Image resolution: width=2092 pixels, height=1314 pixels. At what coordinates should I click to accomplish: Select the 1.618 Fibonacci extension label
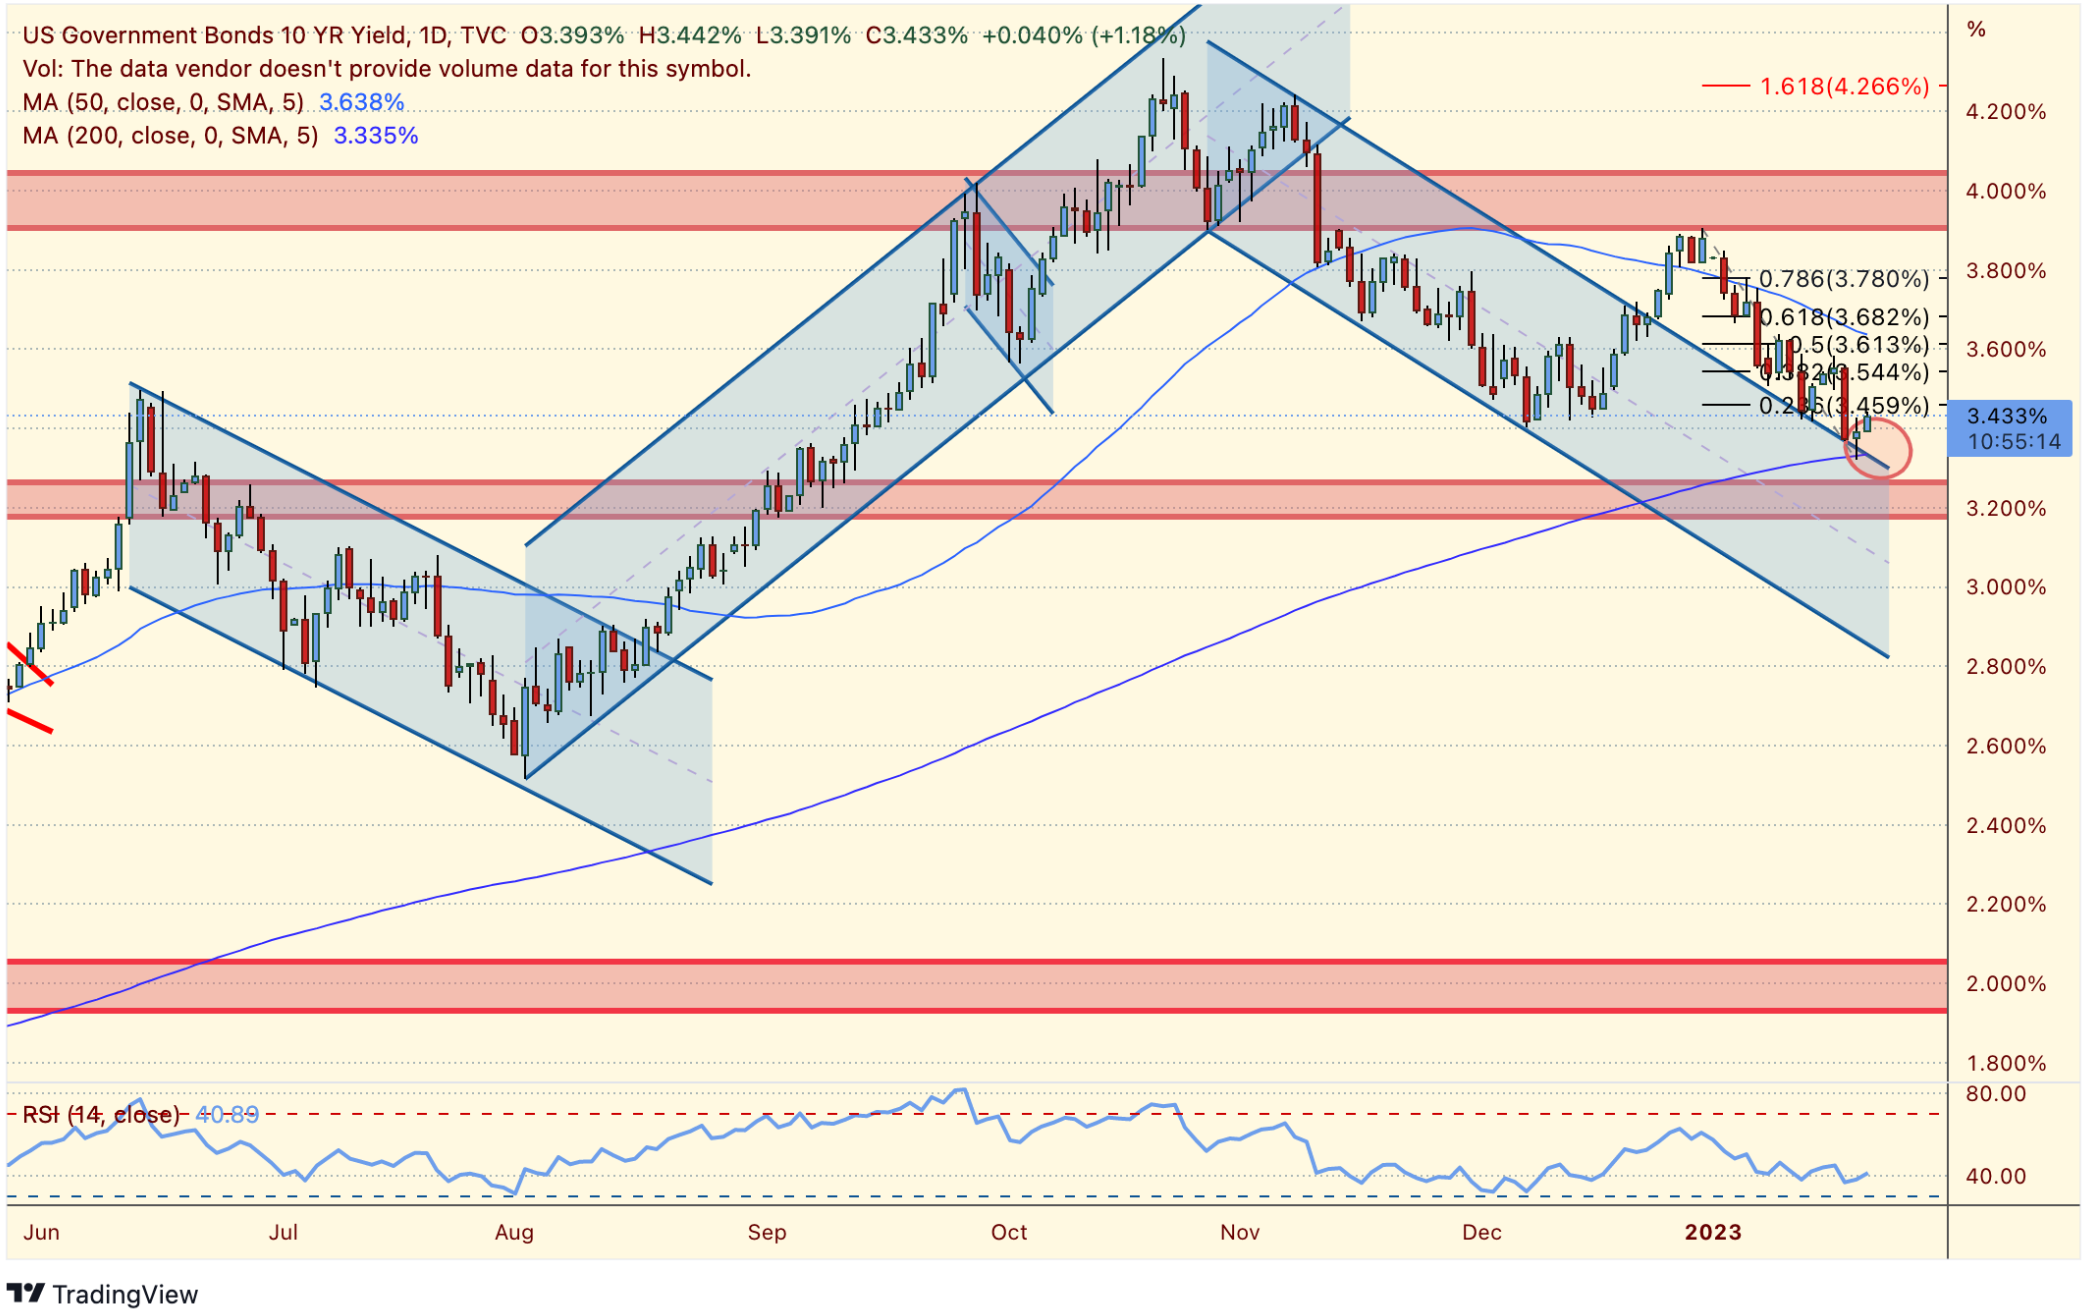coord(1844,87)
